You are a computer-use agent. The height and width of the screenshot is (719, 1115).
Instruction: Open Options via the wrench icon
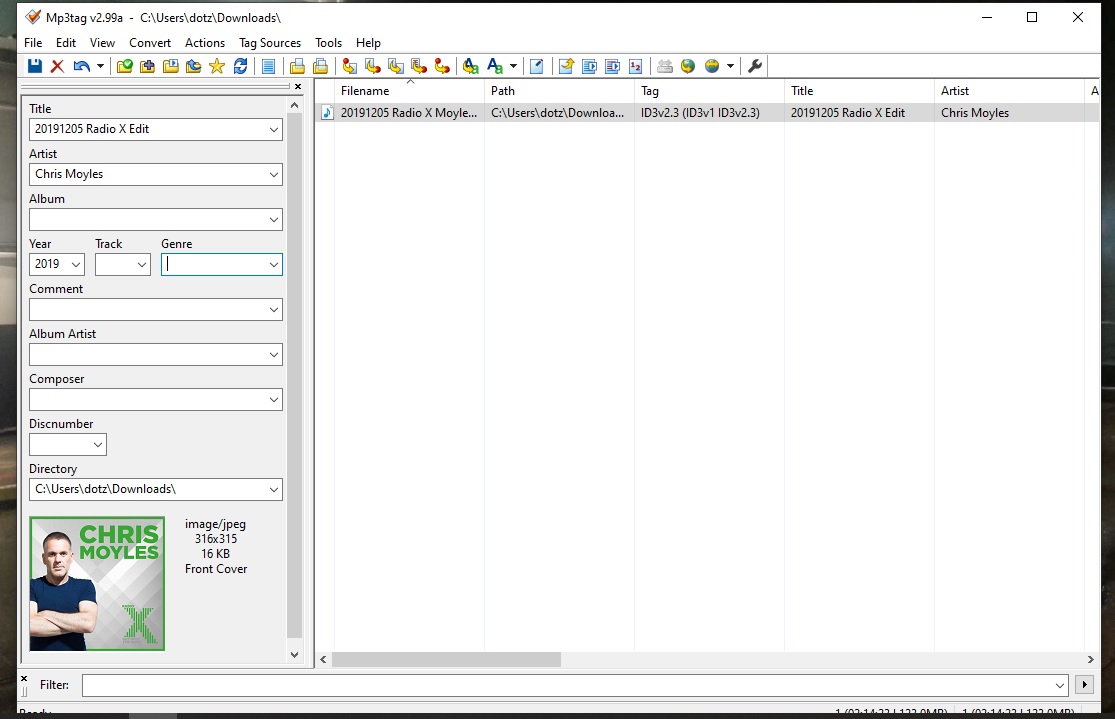click(755, 66)
